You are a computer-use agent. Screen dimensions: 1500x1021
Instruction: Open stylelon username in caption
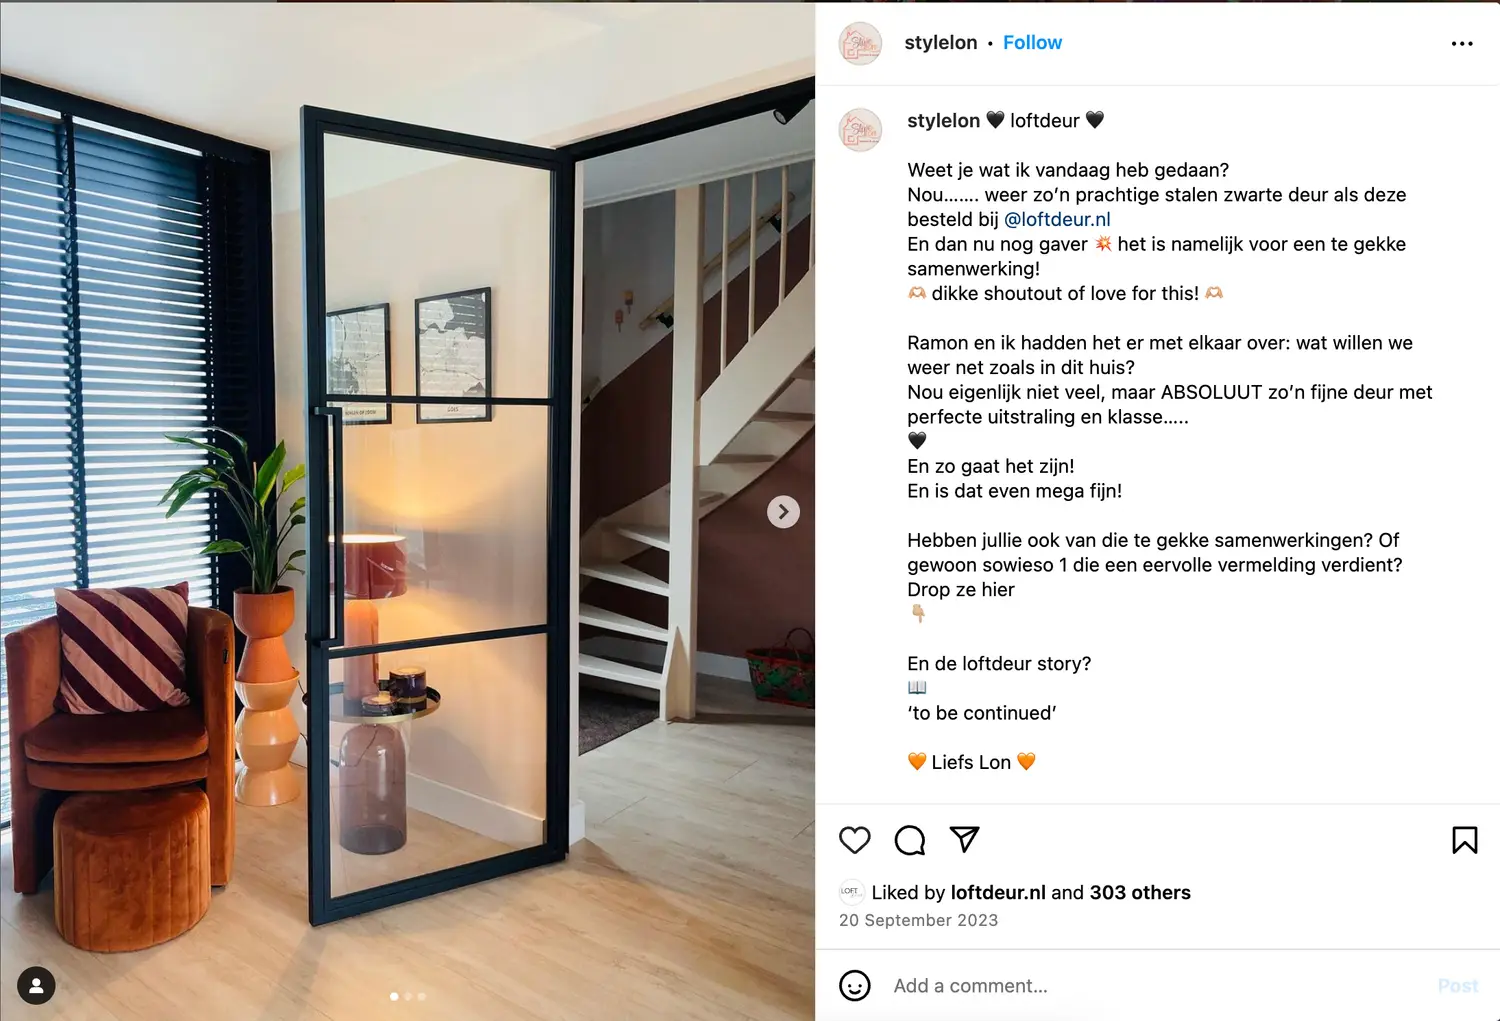pos(943,121)
